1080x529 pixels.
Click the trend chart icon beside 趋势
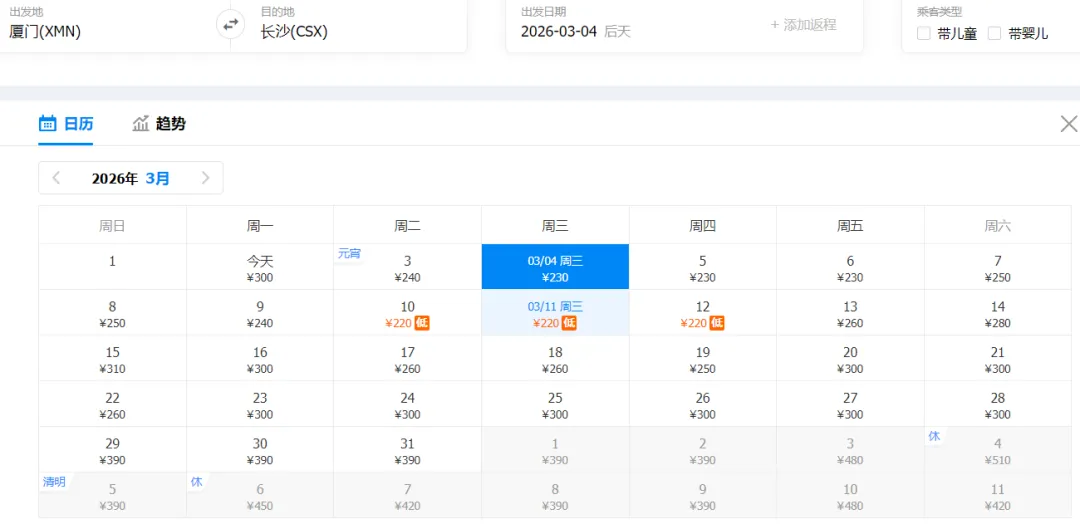[141, 124]
